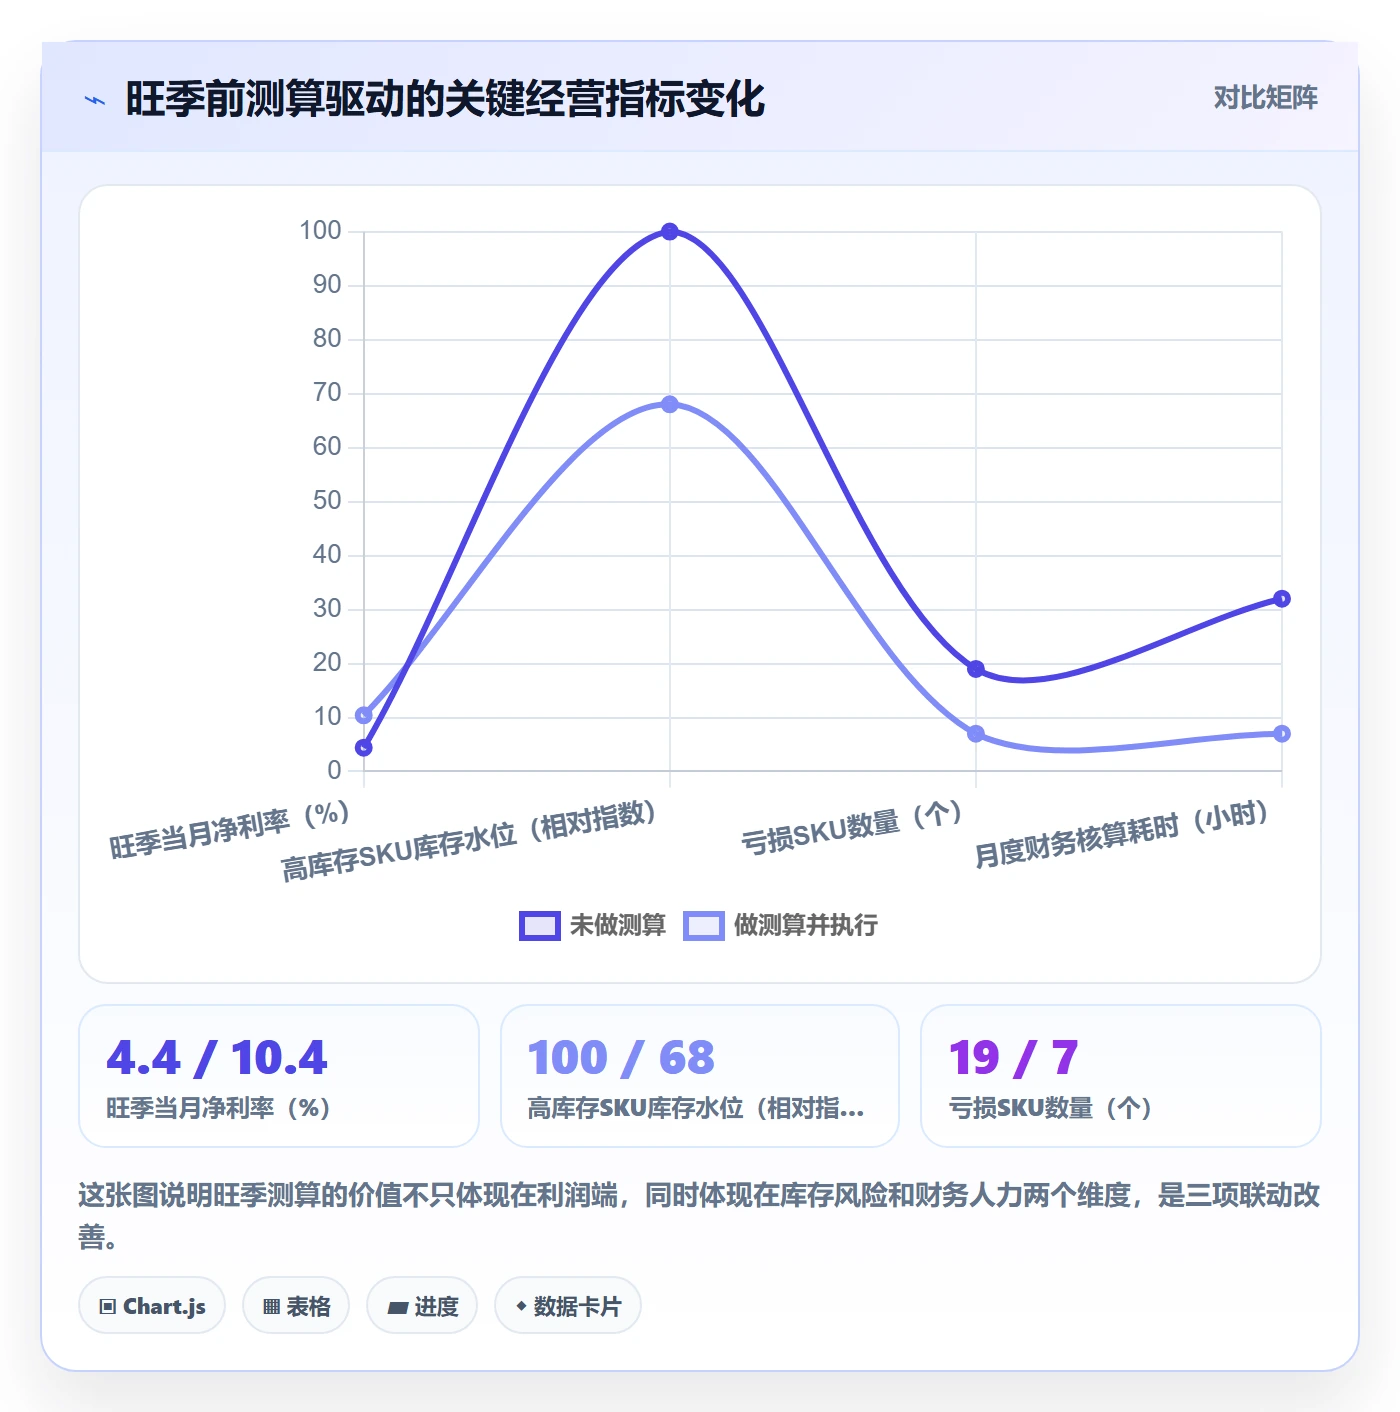Click the 100 / 68 data value
Image resolution: width=1400 pixels, height=1412 pixels.
click(x=621, y=1058)
